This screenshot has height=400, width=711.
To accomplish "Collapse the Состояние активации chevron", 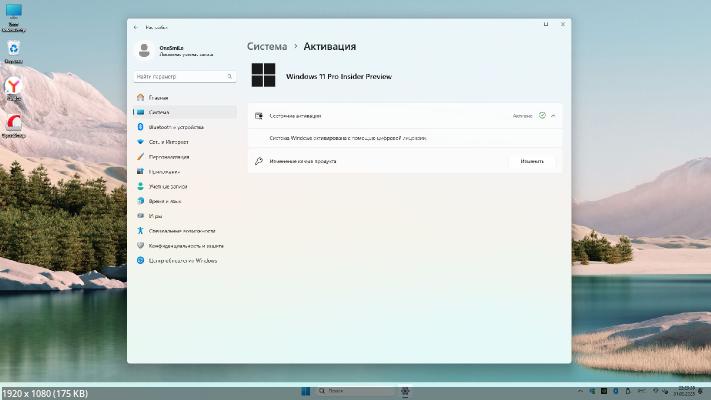I will [x=553, y=116].
